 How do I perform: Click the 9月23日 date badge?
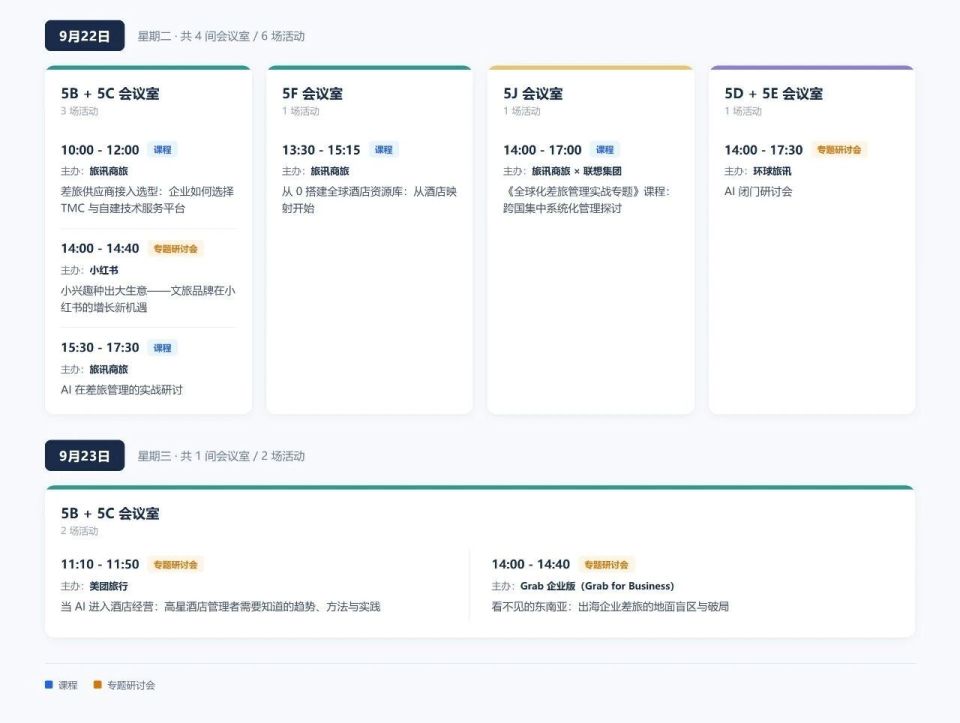pyautogui.click(x=84, y=455)
